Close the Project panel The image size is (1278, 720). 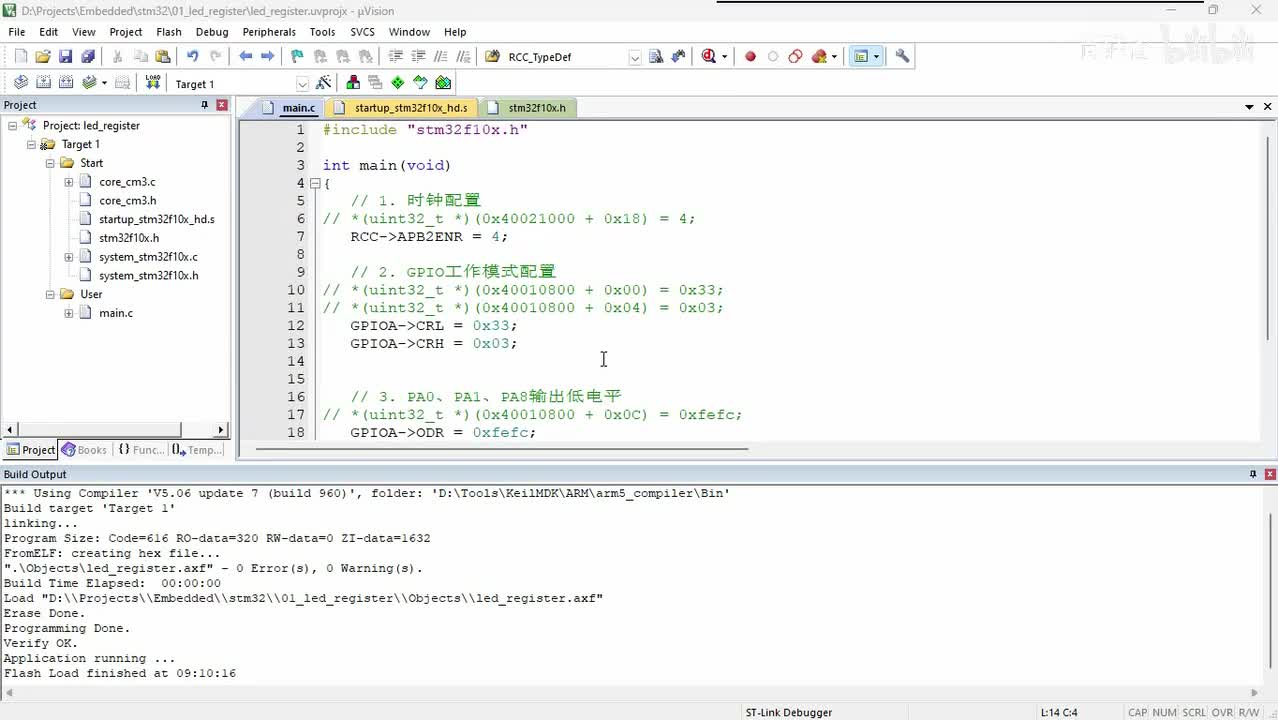pos(222,105)
